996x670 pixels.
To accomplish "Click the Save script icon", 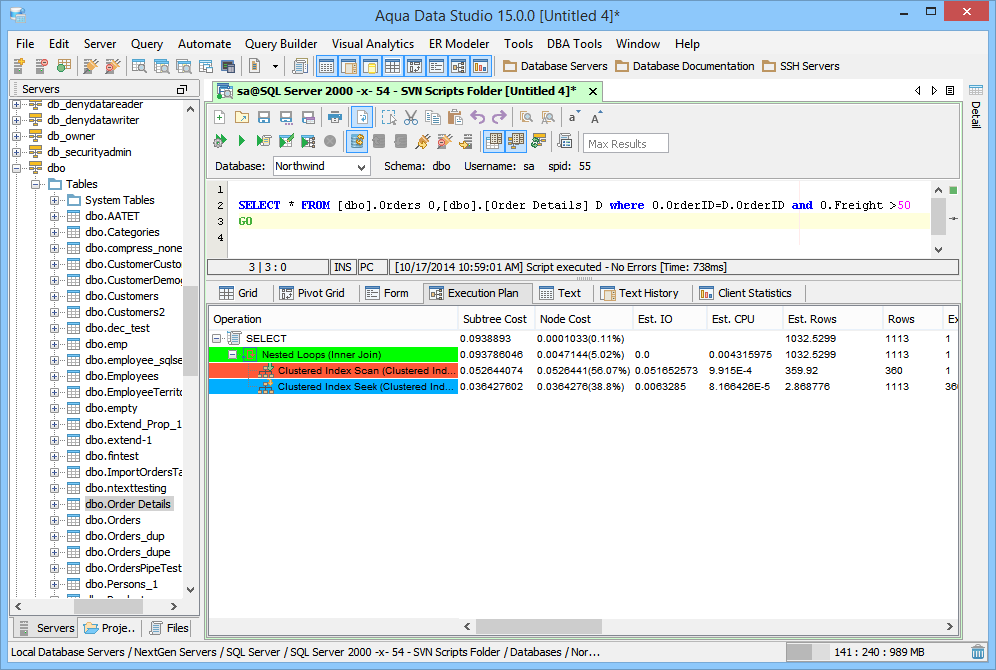I will 264,117.
